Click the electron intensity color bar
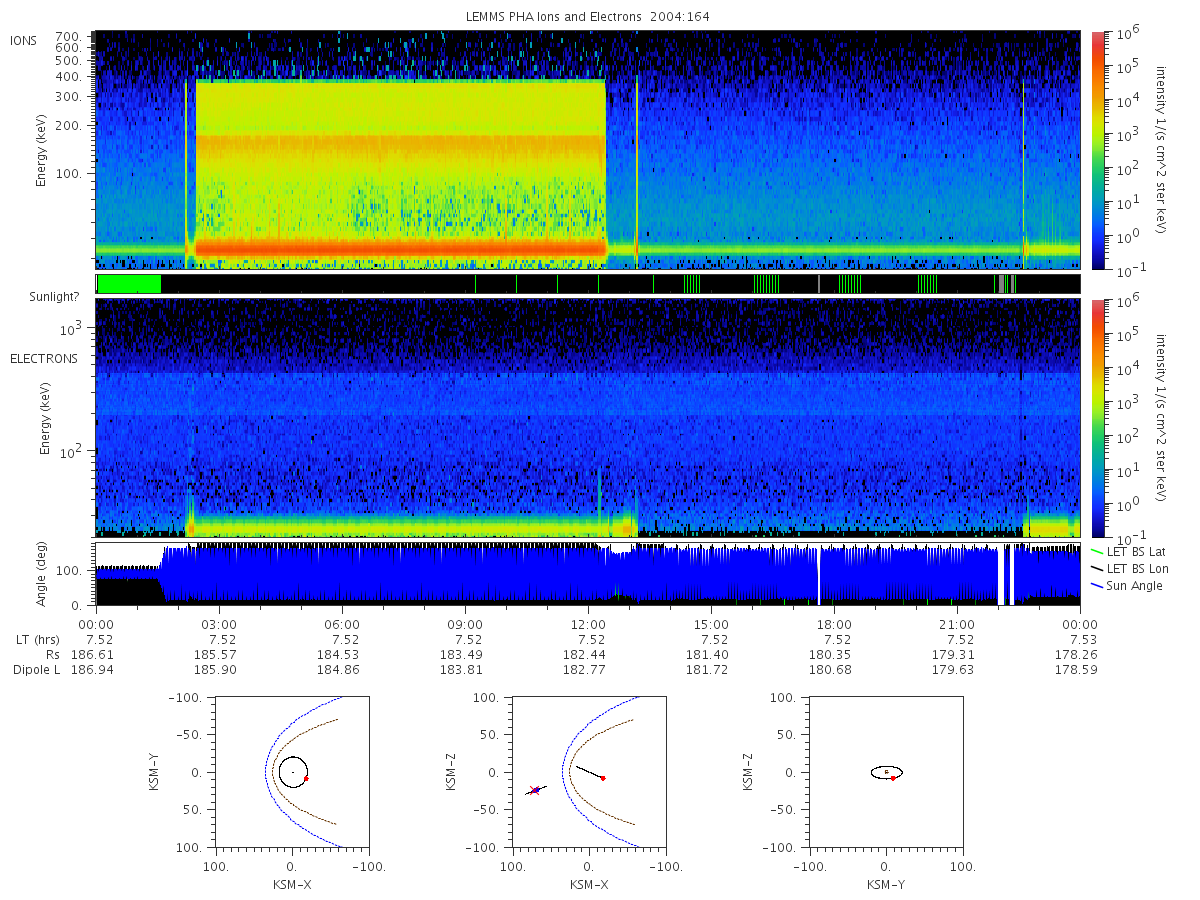 click(x=1097, y=418)
